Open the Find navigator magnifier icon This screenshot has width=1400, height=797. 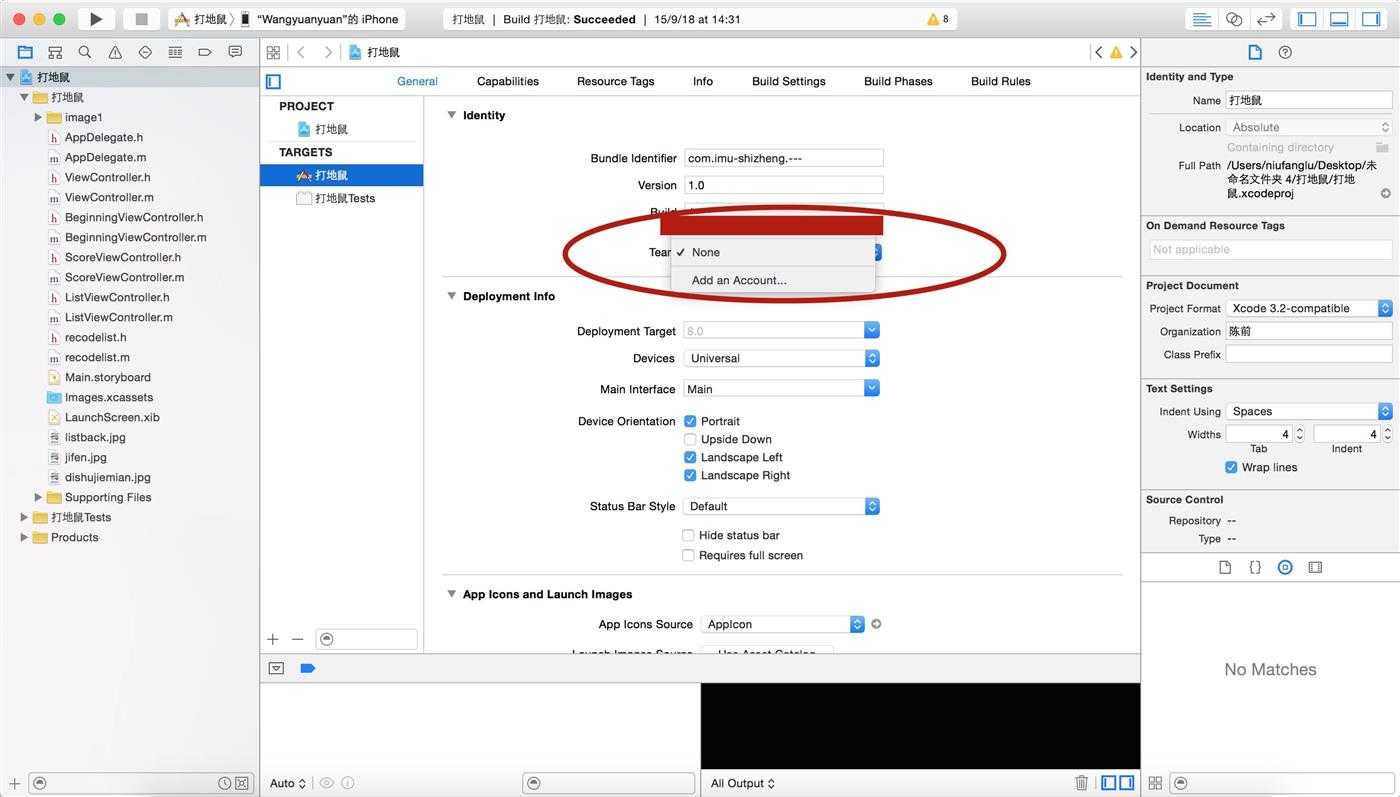pos(85,52)
